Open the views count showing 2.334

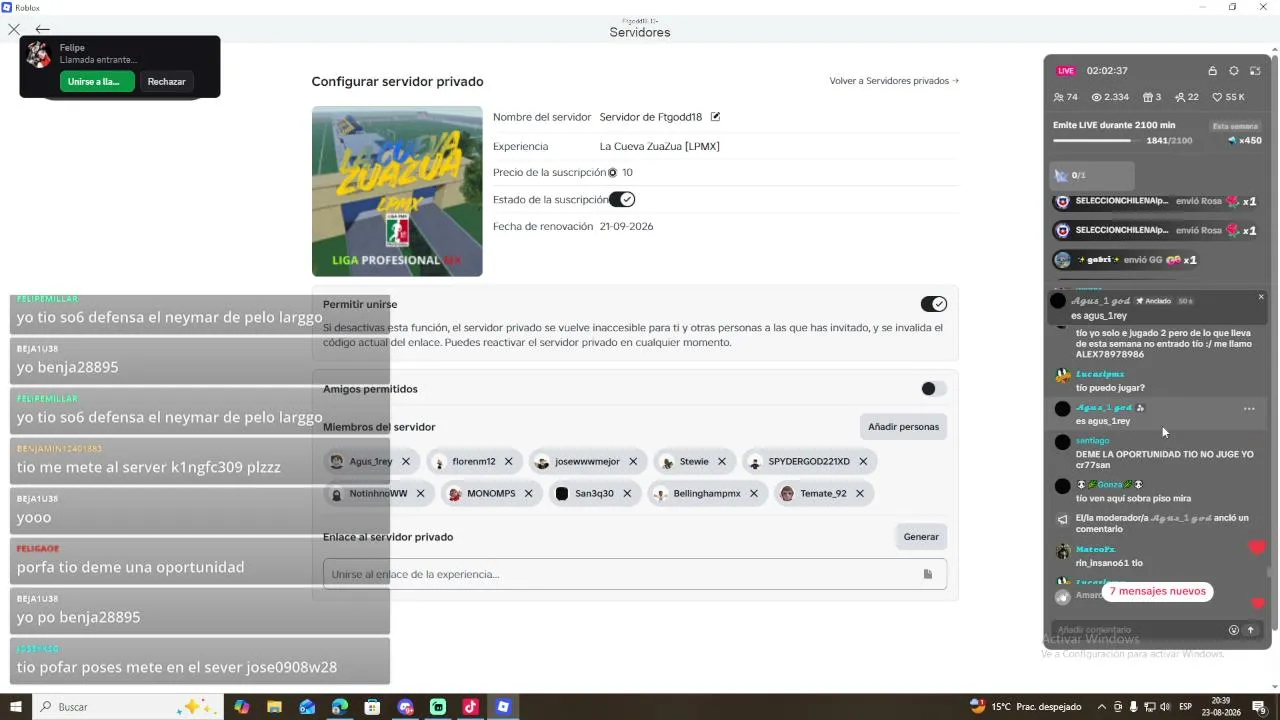(1110, 97)
